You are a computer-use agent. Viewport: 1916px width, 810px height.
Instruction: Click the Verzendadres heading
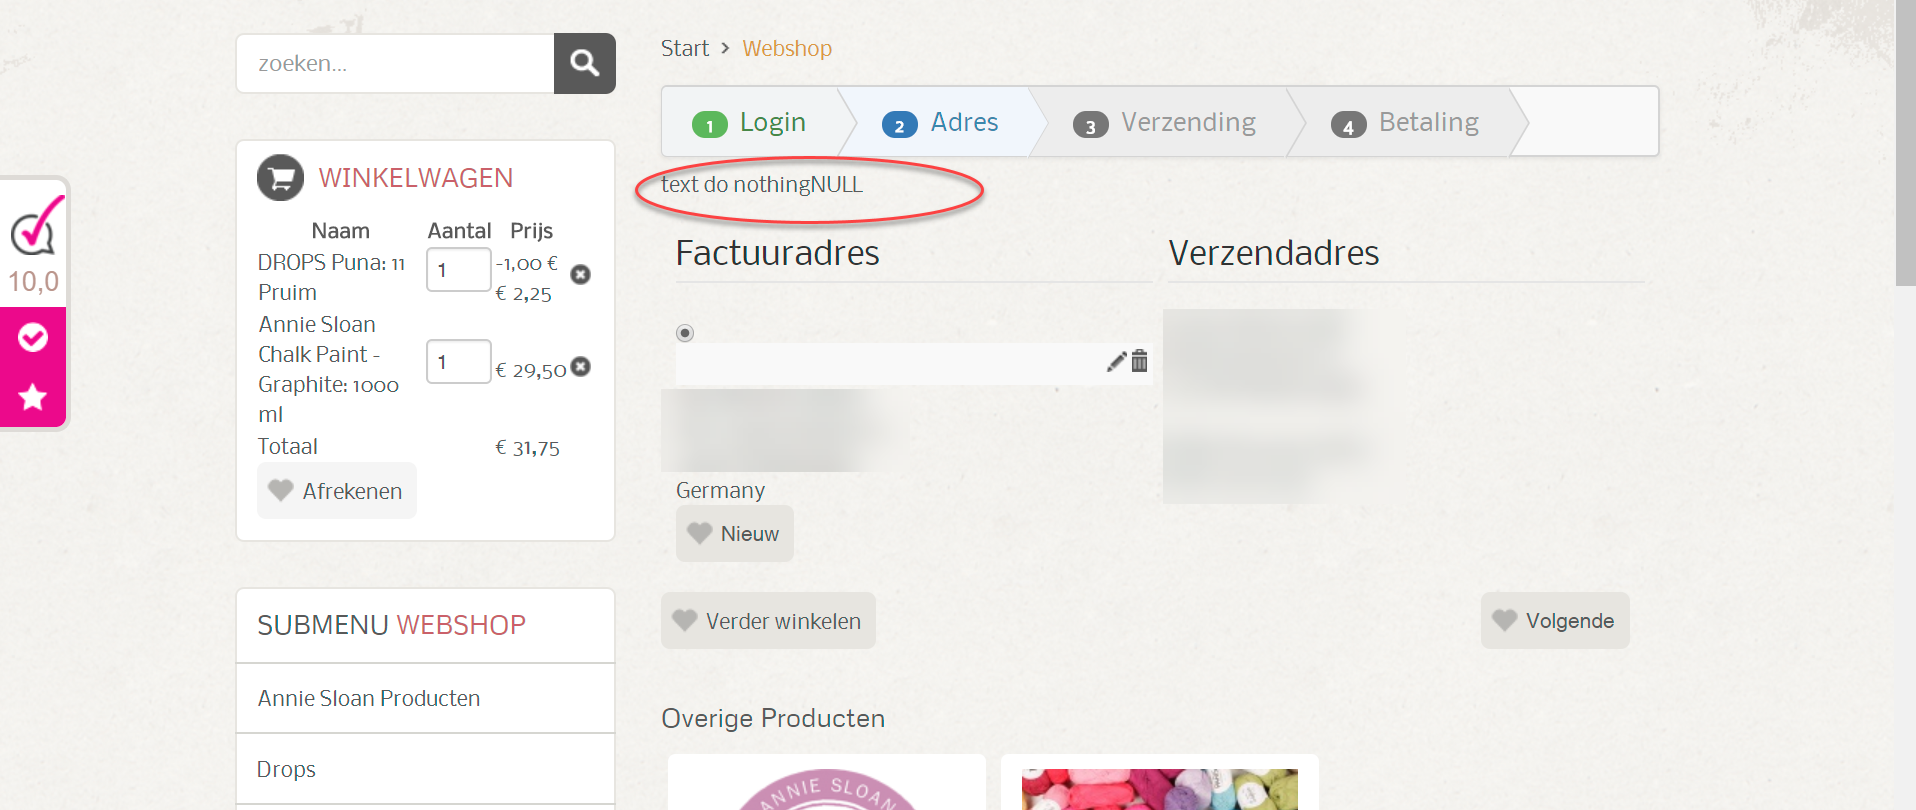pyautogui.click(x=1274, y=253)
